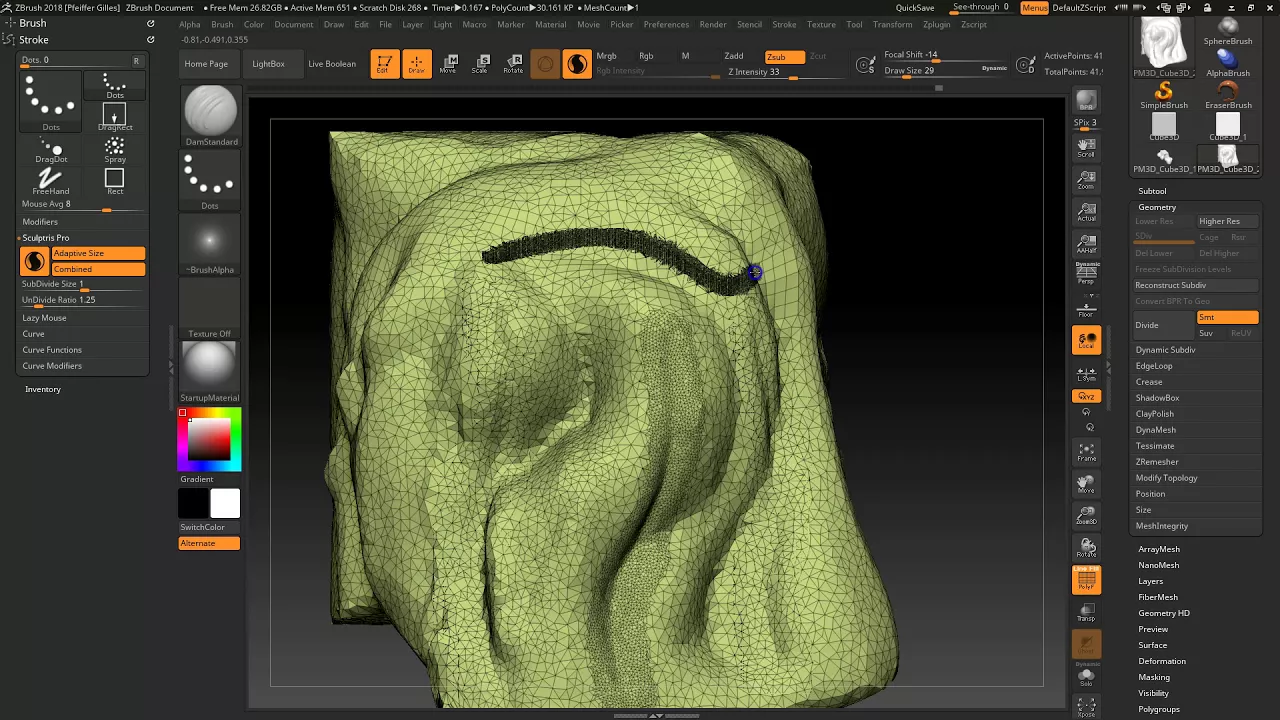The width and height of the screenshot is (1280, 720).
Task: Click the right-shelf Move view icon
Action: coord(1086,484)
